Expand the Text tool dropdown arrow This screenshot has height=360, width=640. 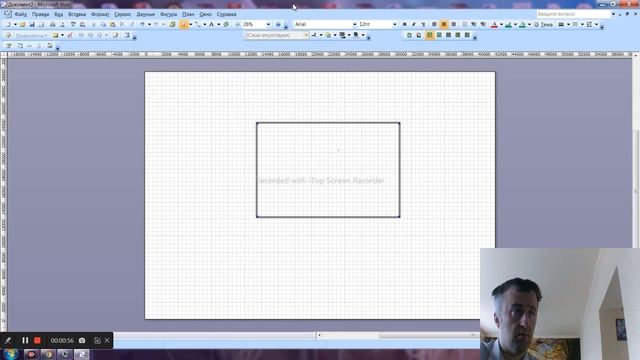[218, 24]
